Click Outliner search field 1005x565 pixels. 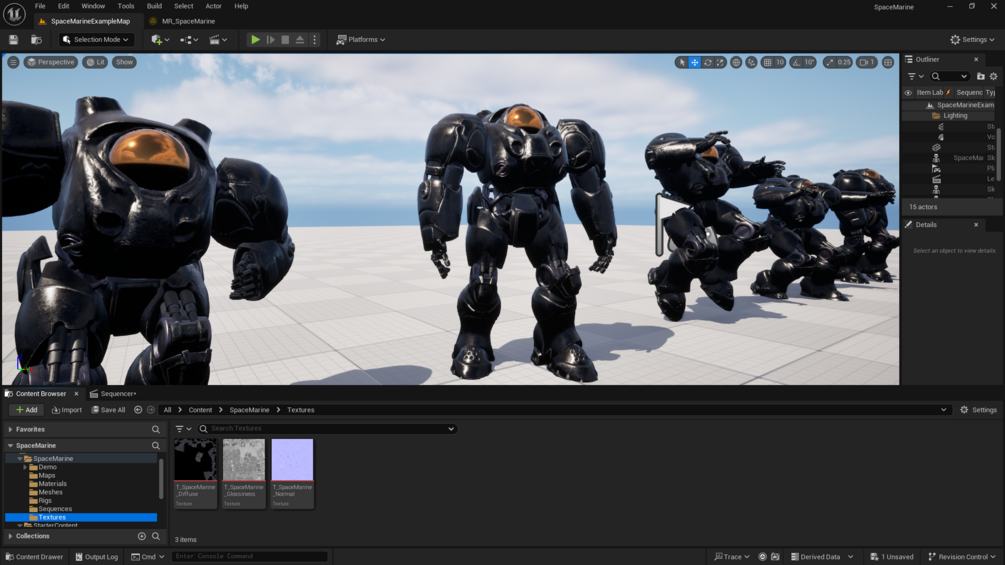tap(949, 76)
